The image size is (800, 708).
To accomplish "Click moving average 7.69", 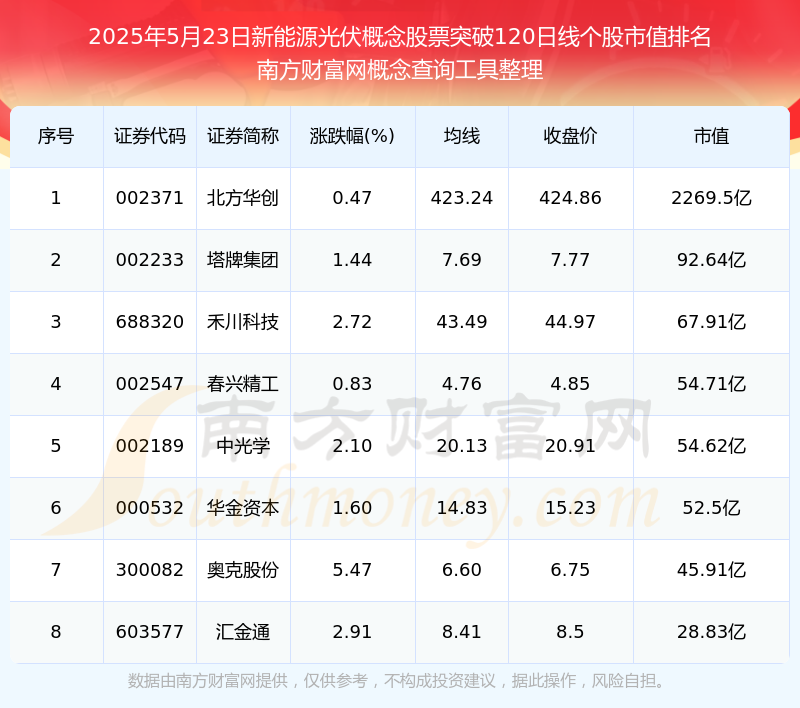I will click(462, 260).
